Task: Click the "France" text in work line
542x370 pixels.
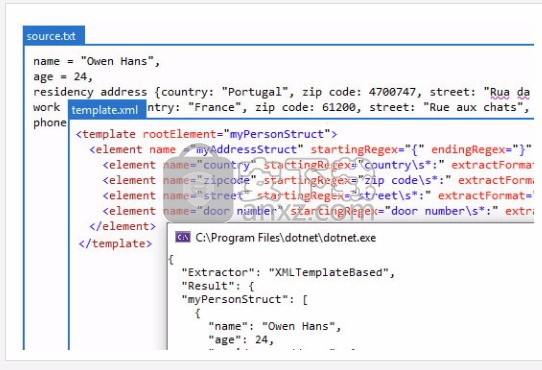Action: tap(214, 107)
